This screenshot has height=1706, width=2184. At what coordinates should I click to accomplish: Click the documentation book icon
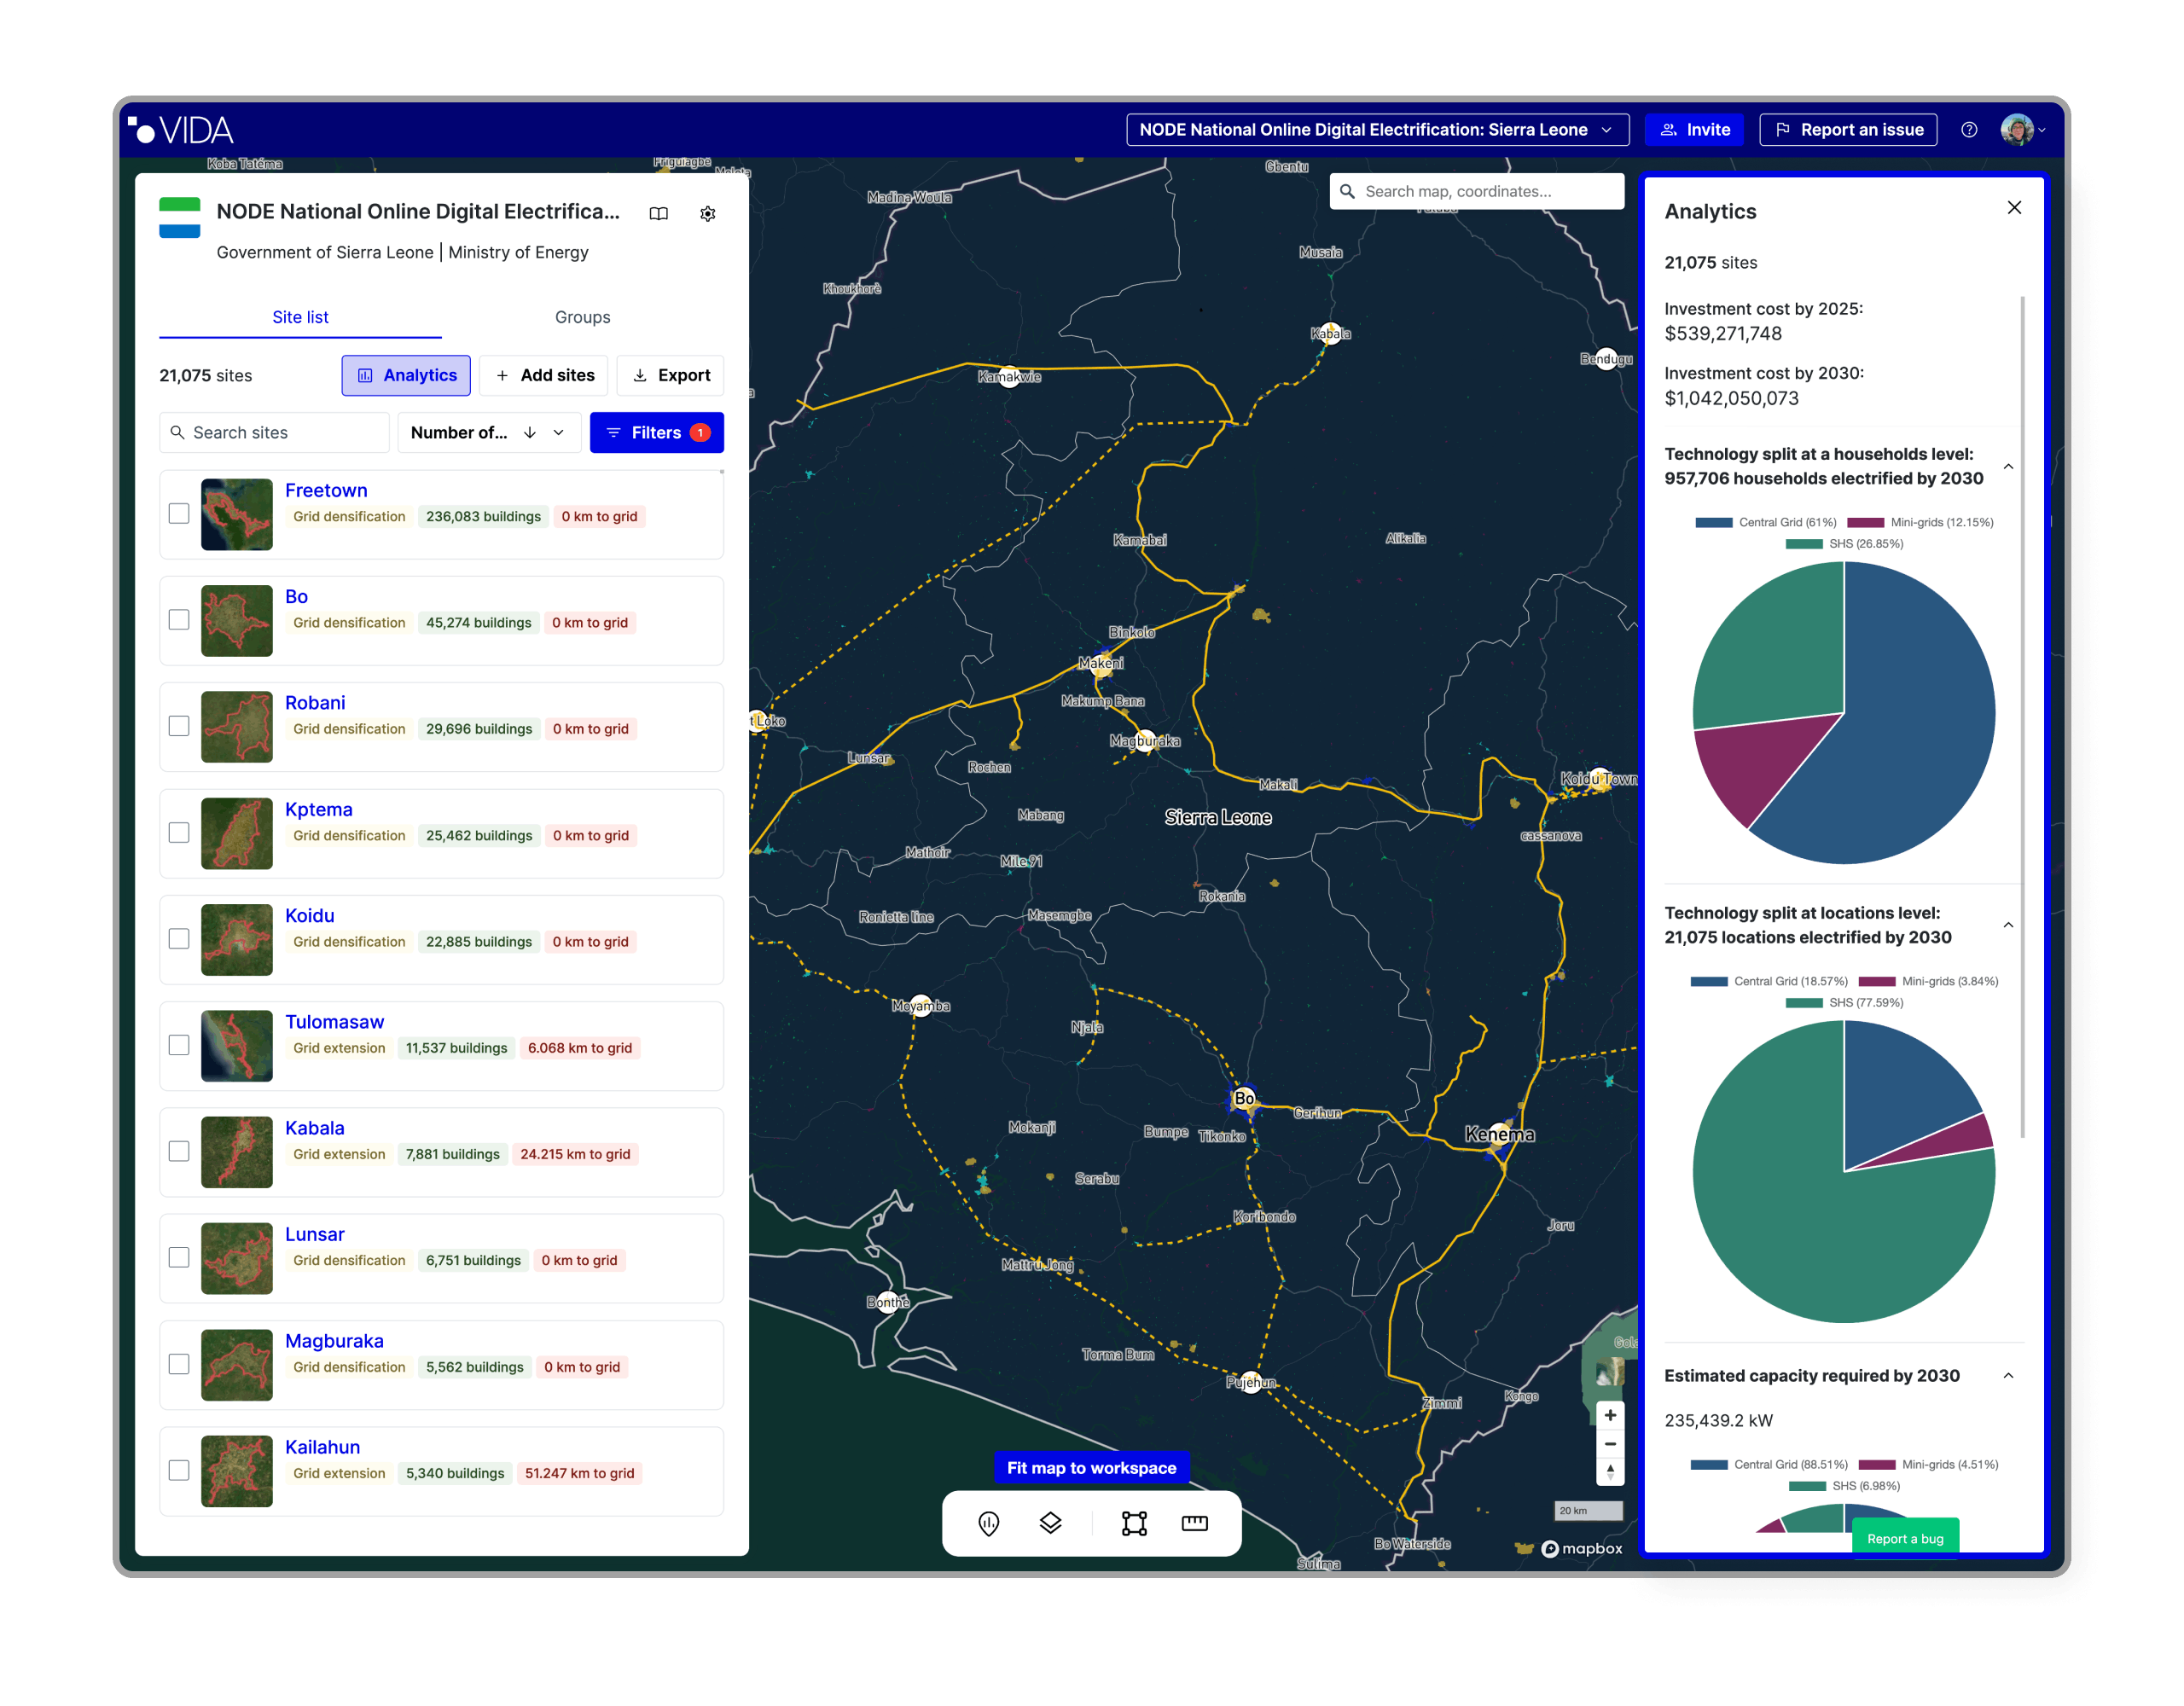click(658, 213)
